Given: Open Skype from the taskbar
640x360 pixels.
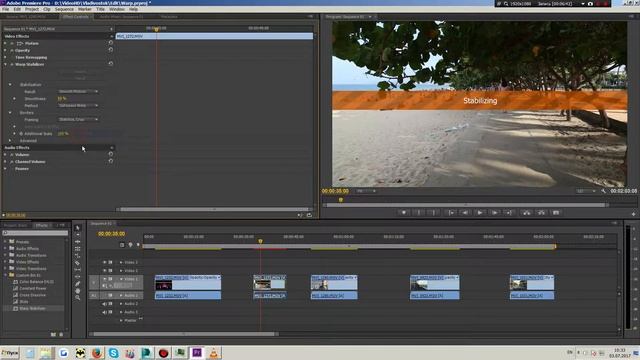Looking at the screenshot, I should tap(113, 353).
